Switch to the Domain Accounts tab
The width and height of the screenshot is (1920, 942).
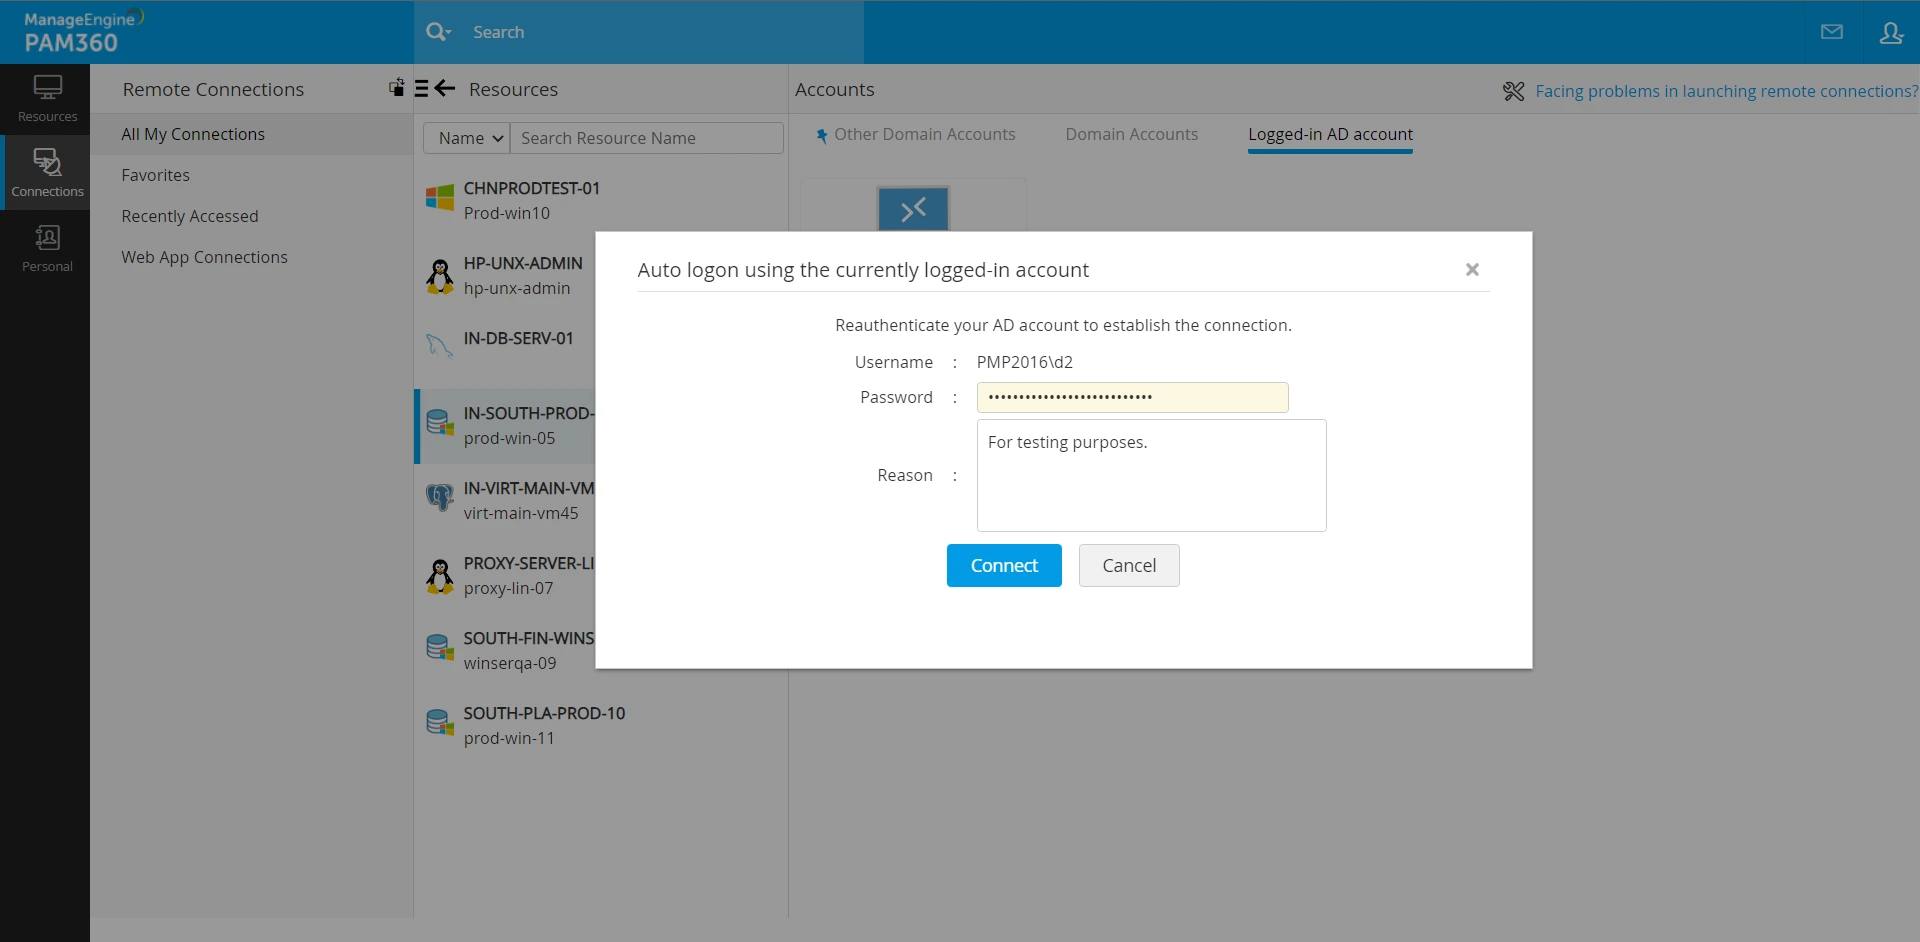point(1131,134)
